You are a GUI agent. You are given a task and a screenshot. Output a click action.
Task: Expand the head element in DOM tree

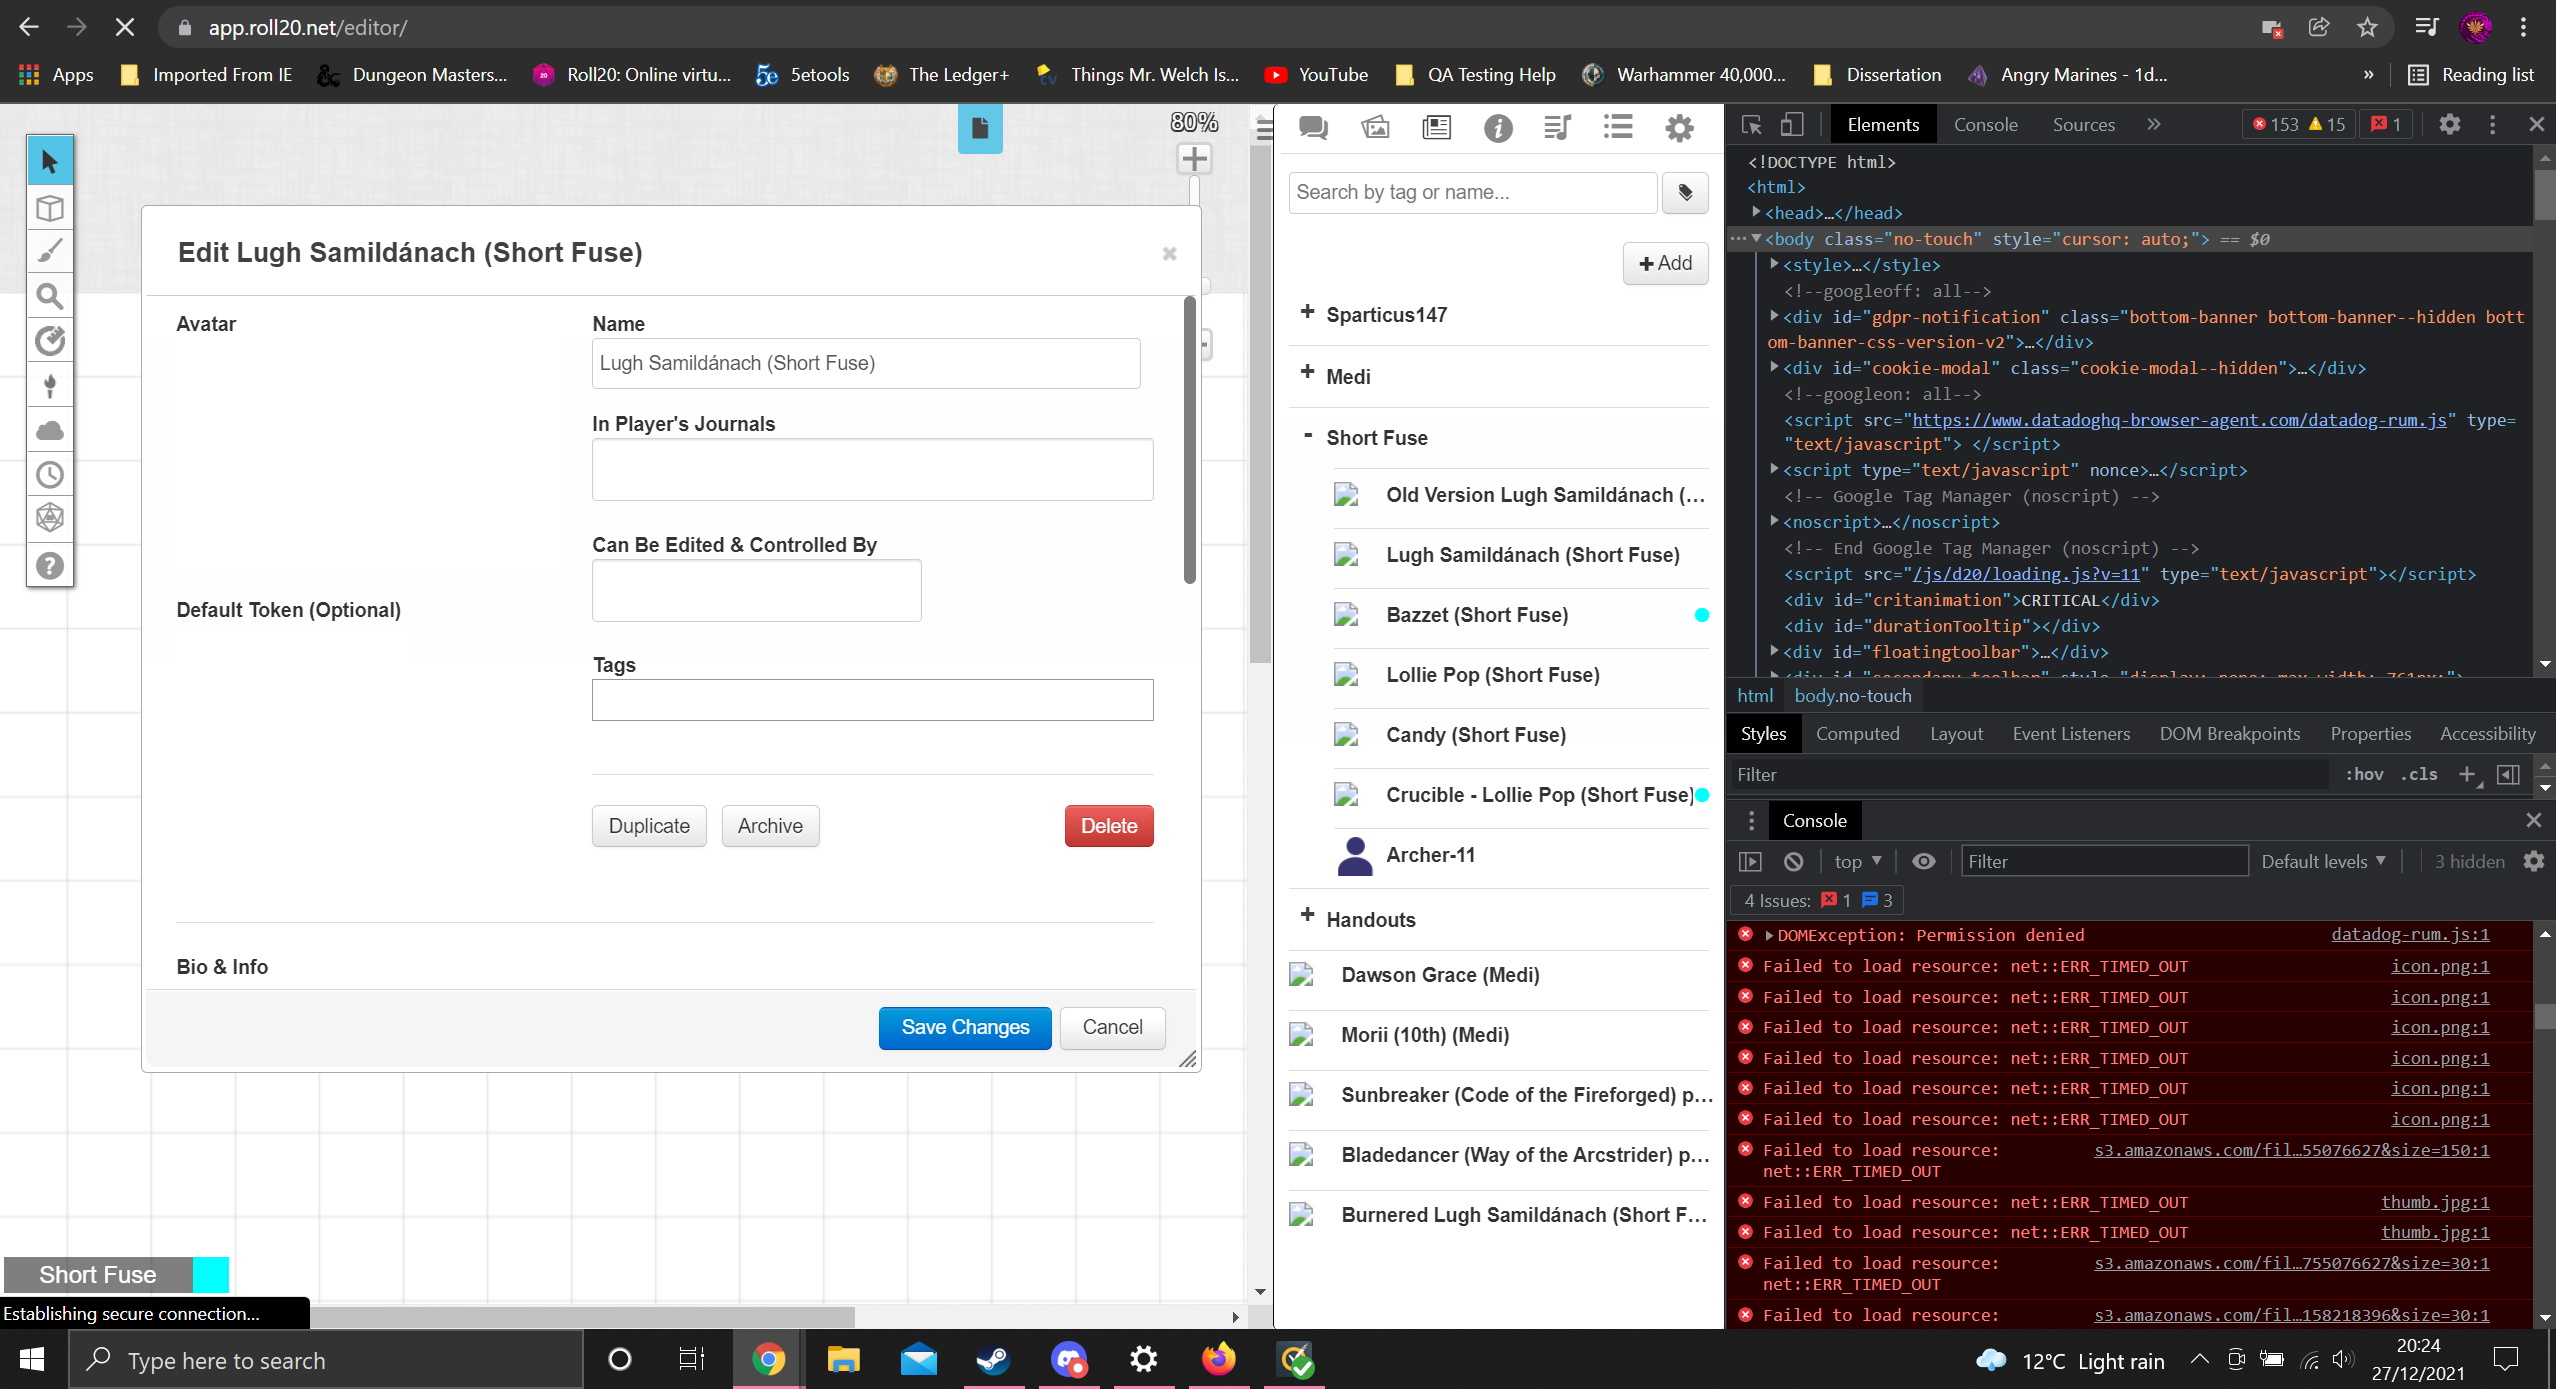tap(1756, 212)
